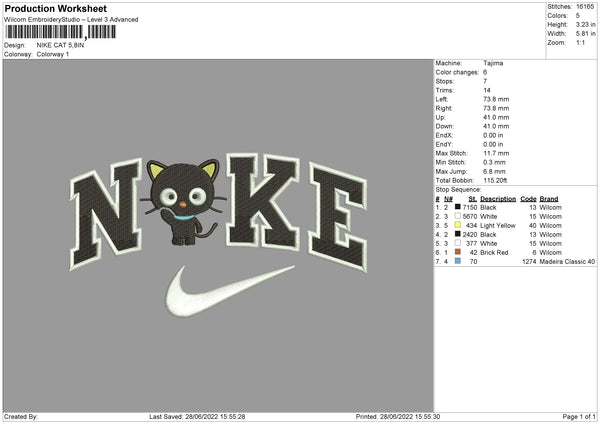The height and width of the screenshot is (424, 600).
Task: Click the "Left:" label
Action: (x=442, y=99)
